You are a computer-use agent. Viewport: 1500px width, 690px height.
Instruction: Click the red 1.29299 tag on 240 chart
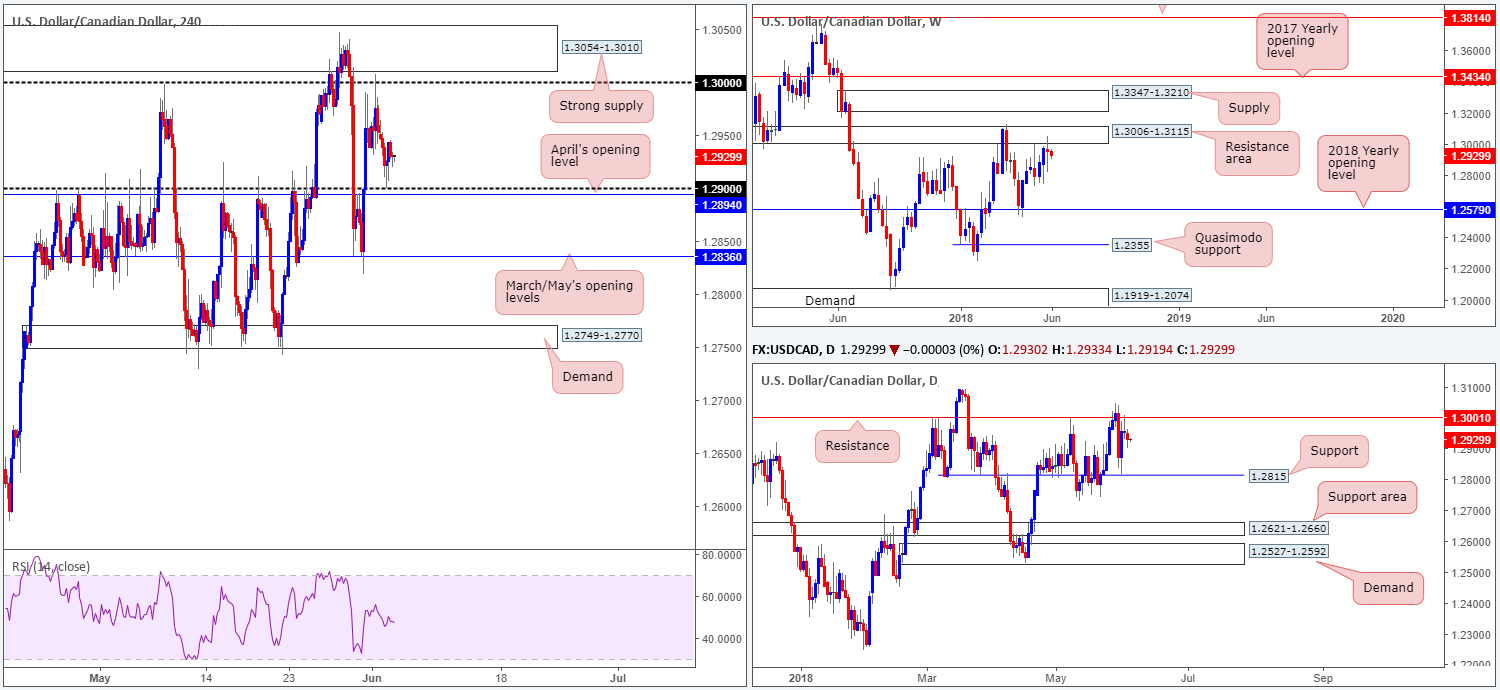pyautogui.click(x=722, y=156)
